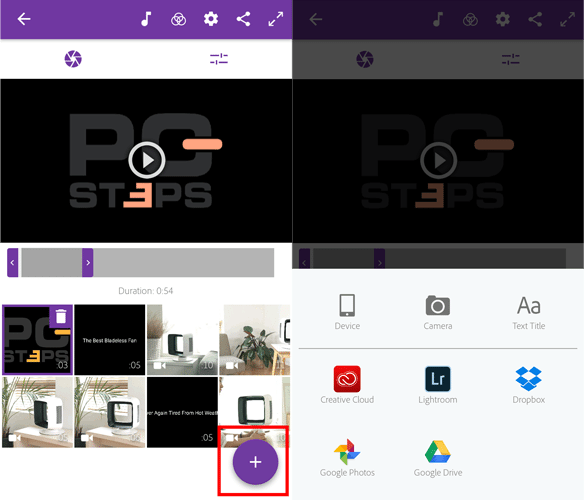Tap the share icon in purple toolbar
The height and width of the screenshot is (500, 584).
[x=243, y=19]
